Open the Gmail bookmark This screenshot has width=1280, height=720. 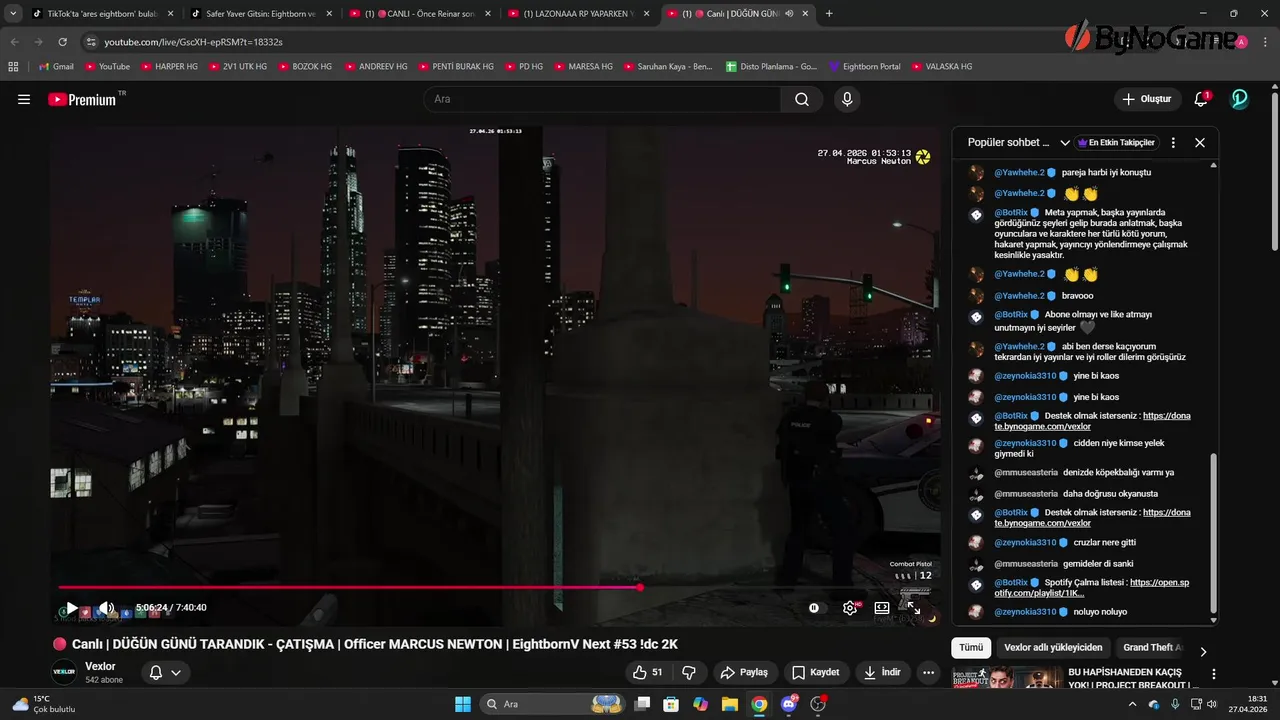click(56, 66)
